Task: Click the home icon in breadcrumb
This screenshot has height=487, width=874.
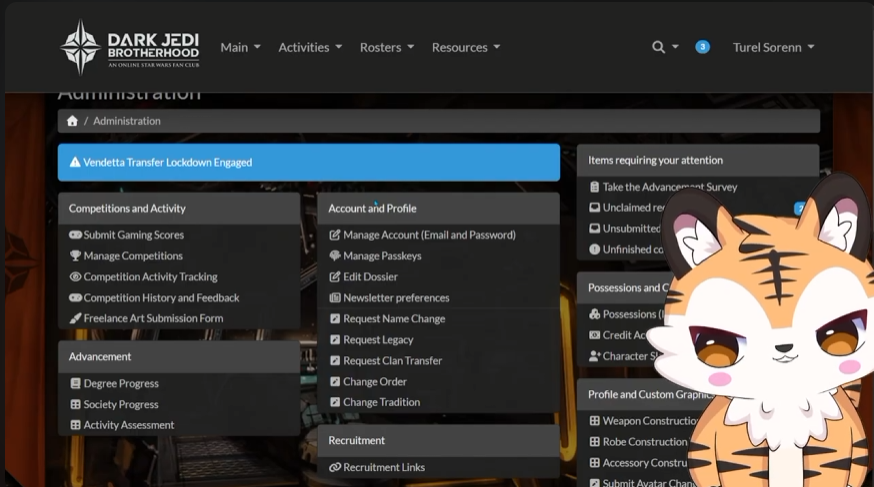Action: (72, 121)
